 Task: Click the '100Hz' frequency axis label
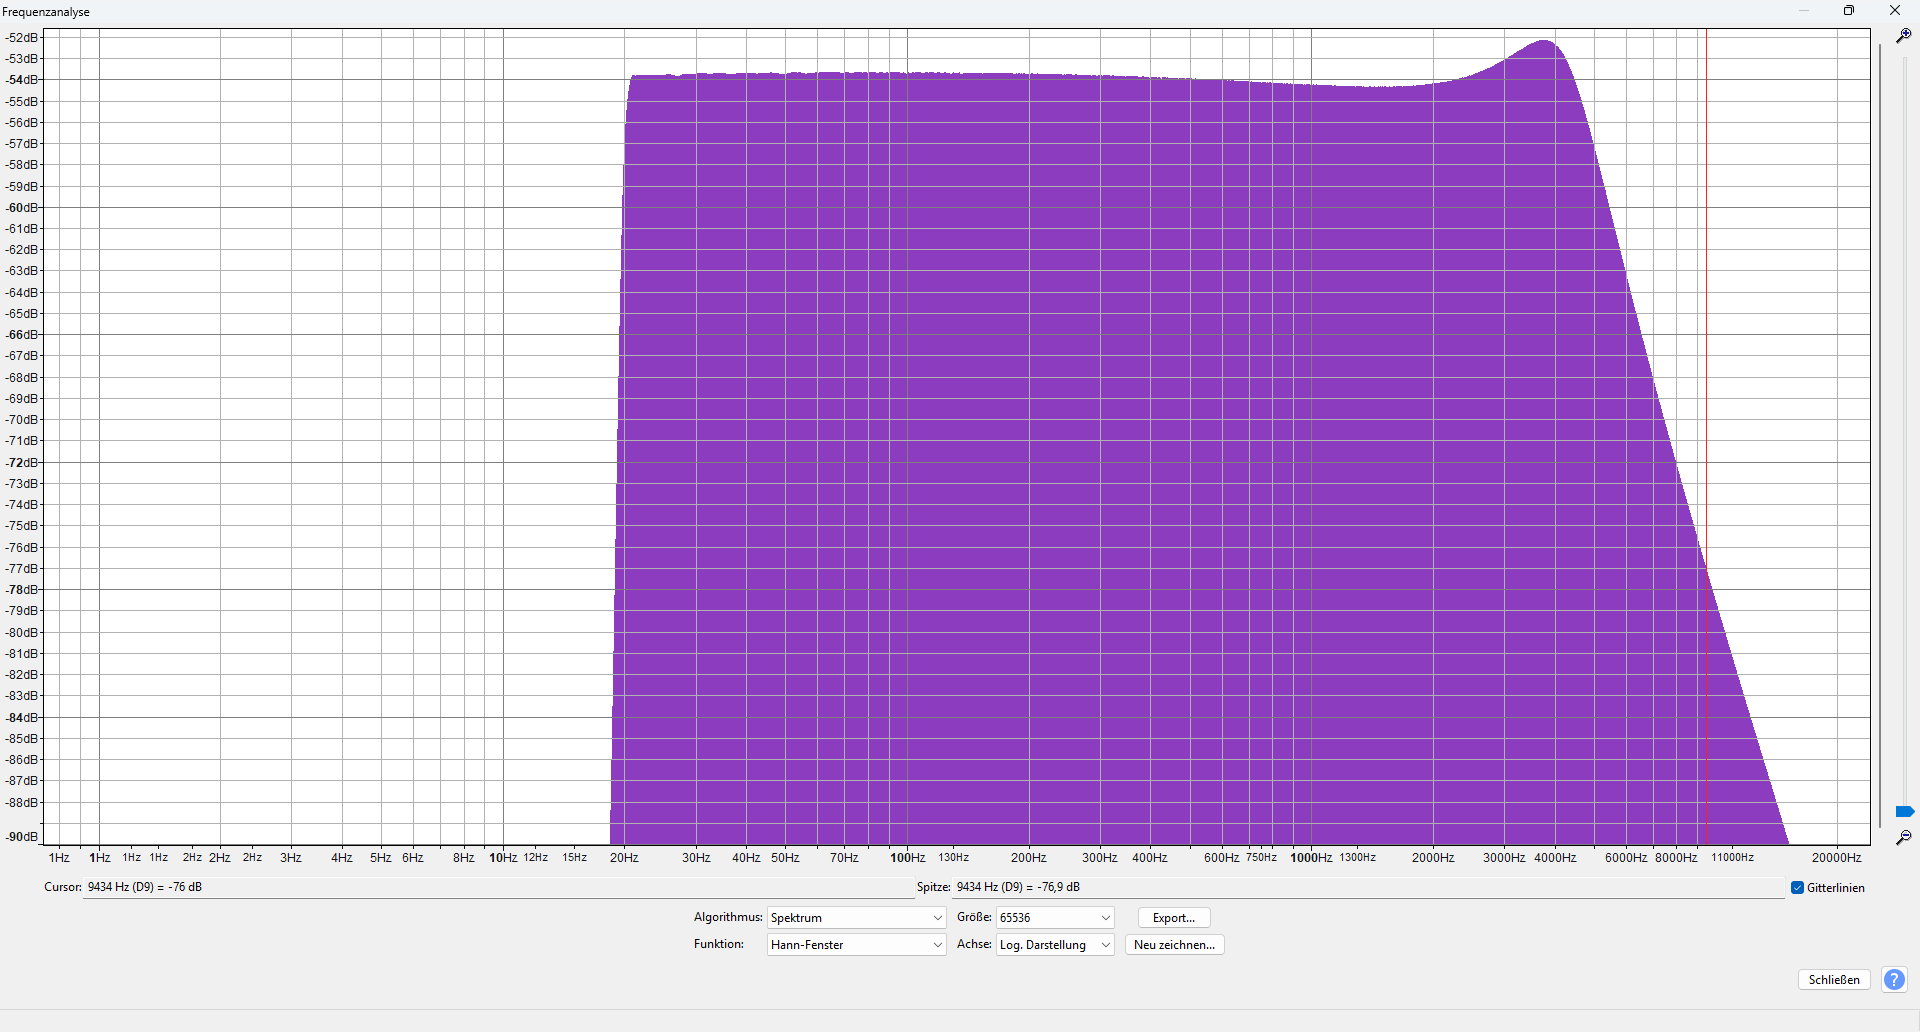click(x=907, y=858)
